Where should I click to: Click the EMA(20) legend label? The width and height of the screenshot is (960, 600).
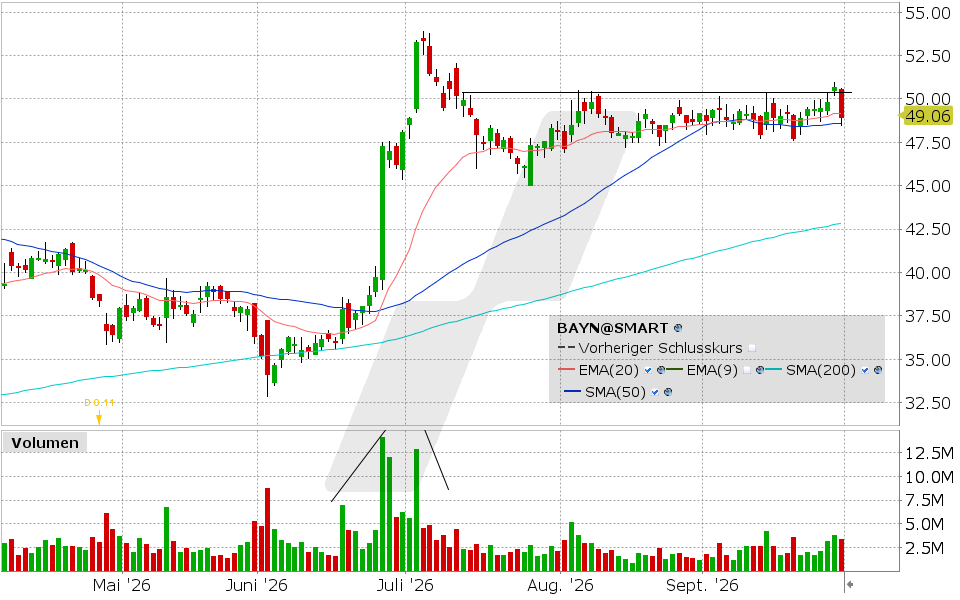tap(609, 370)
